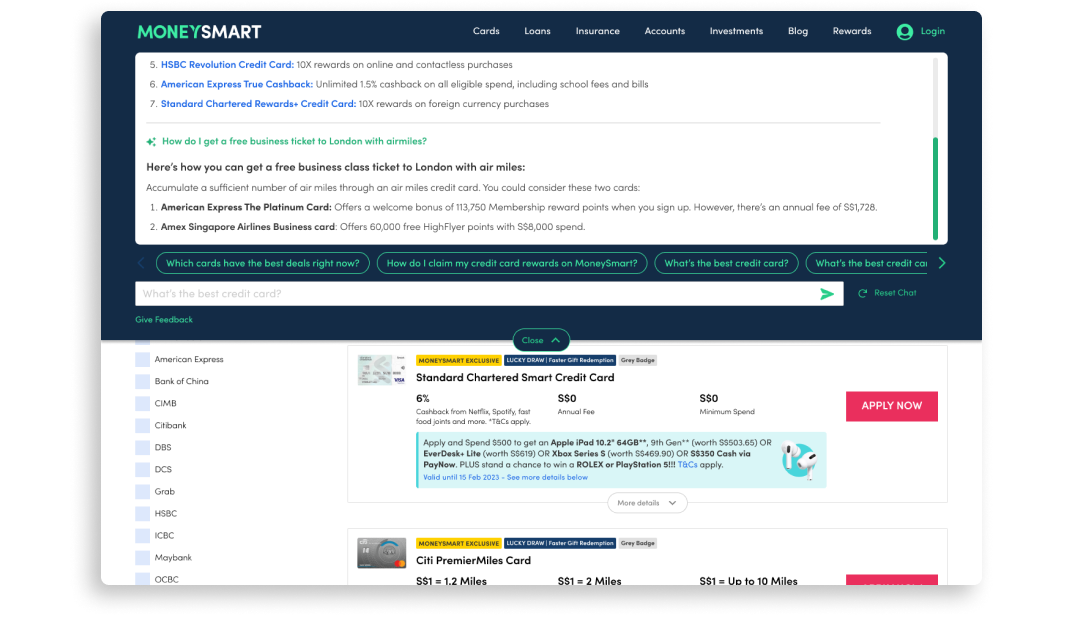Open the Insurance menu
The width and height of the screenshot is (1085, 628).
[x=597, y=31]
